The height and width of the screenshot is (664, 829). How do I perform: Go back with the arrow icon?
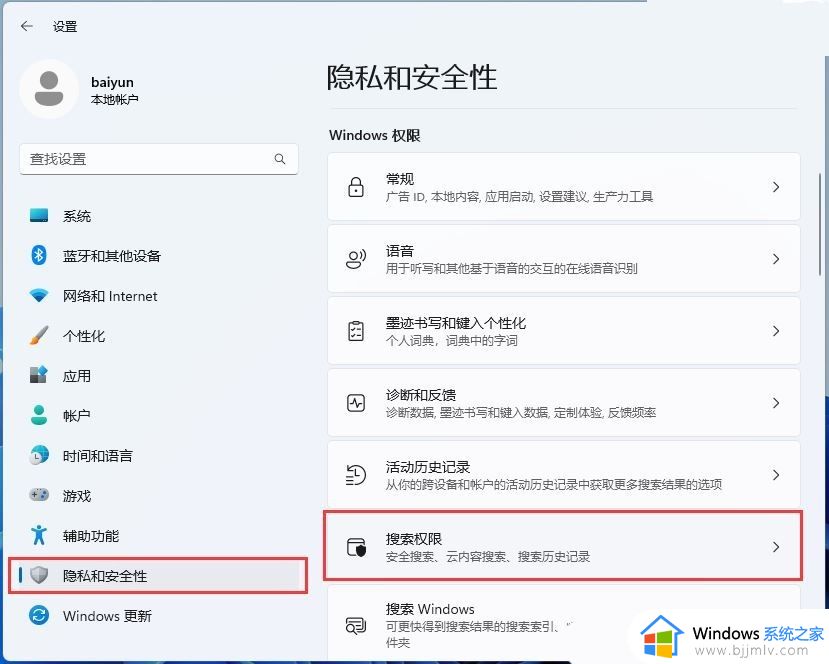[26, 26]
